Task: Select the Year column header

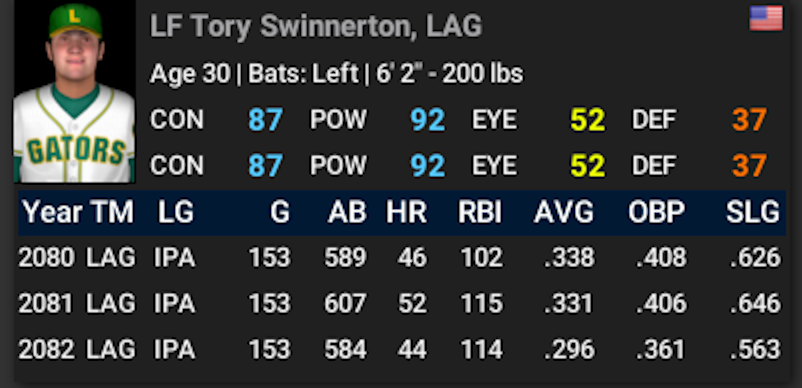Action: coord(53,212)
